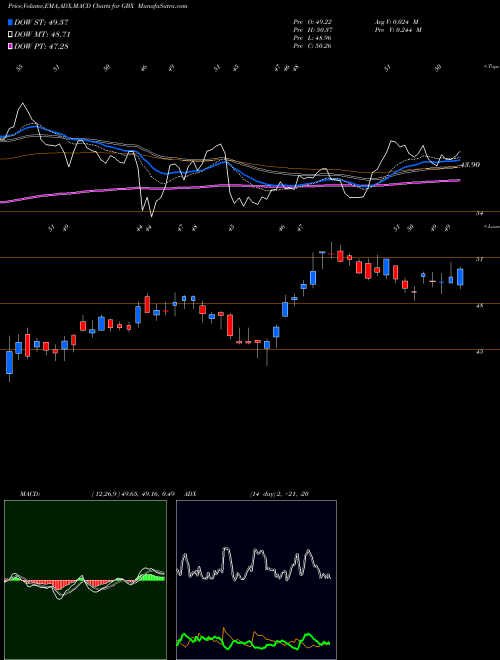
Task: Click the 'Avg V: 0.024 M' value
Action: click(396, 22)
